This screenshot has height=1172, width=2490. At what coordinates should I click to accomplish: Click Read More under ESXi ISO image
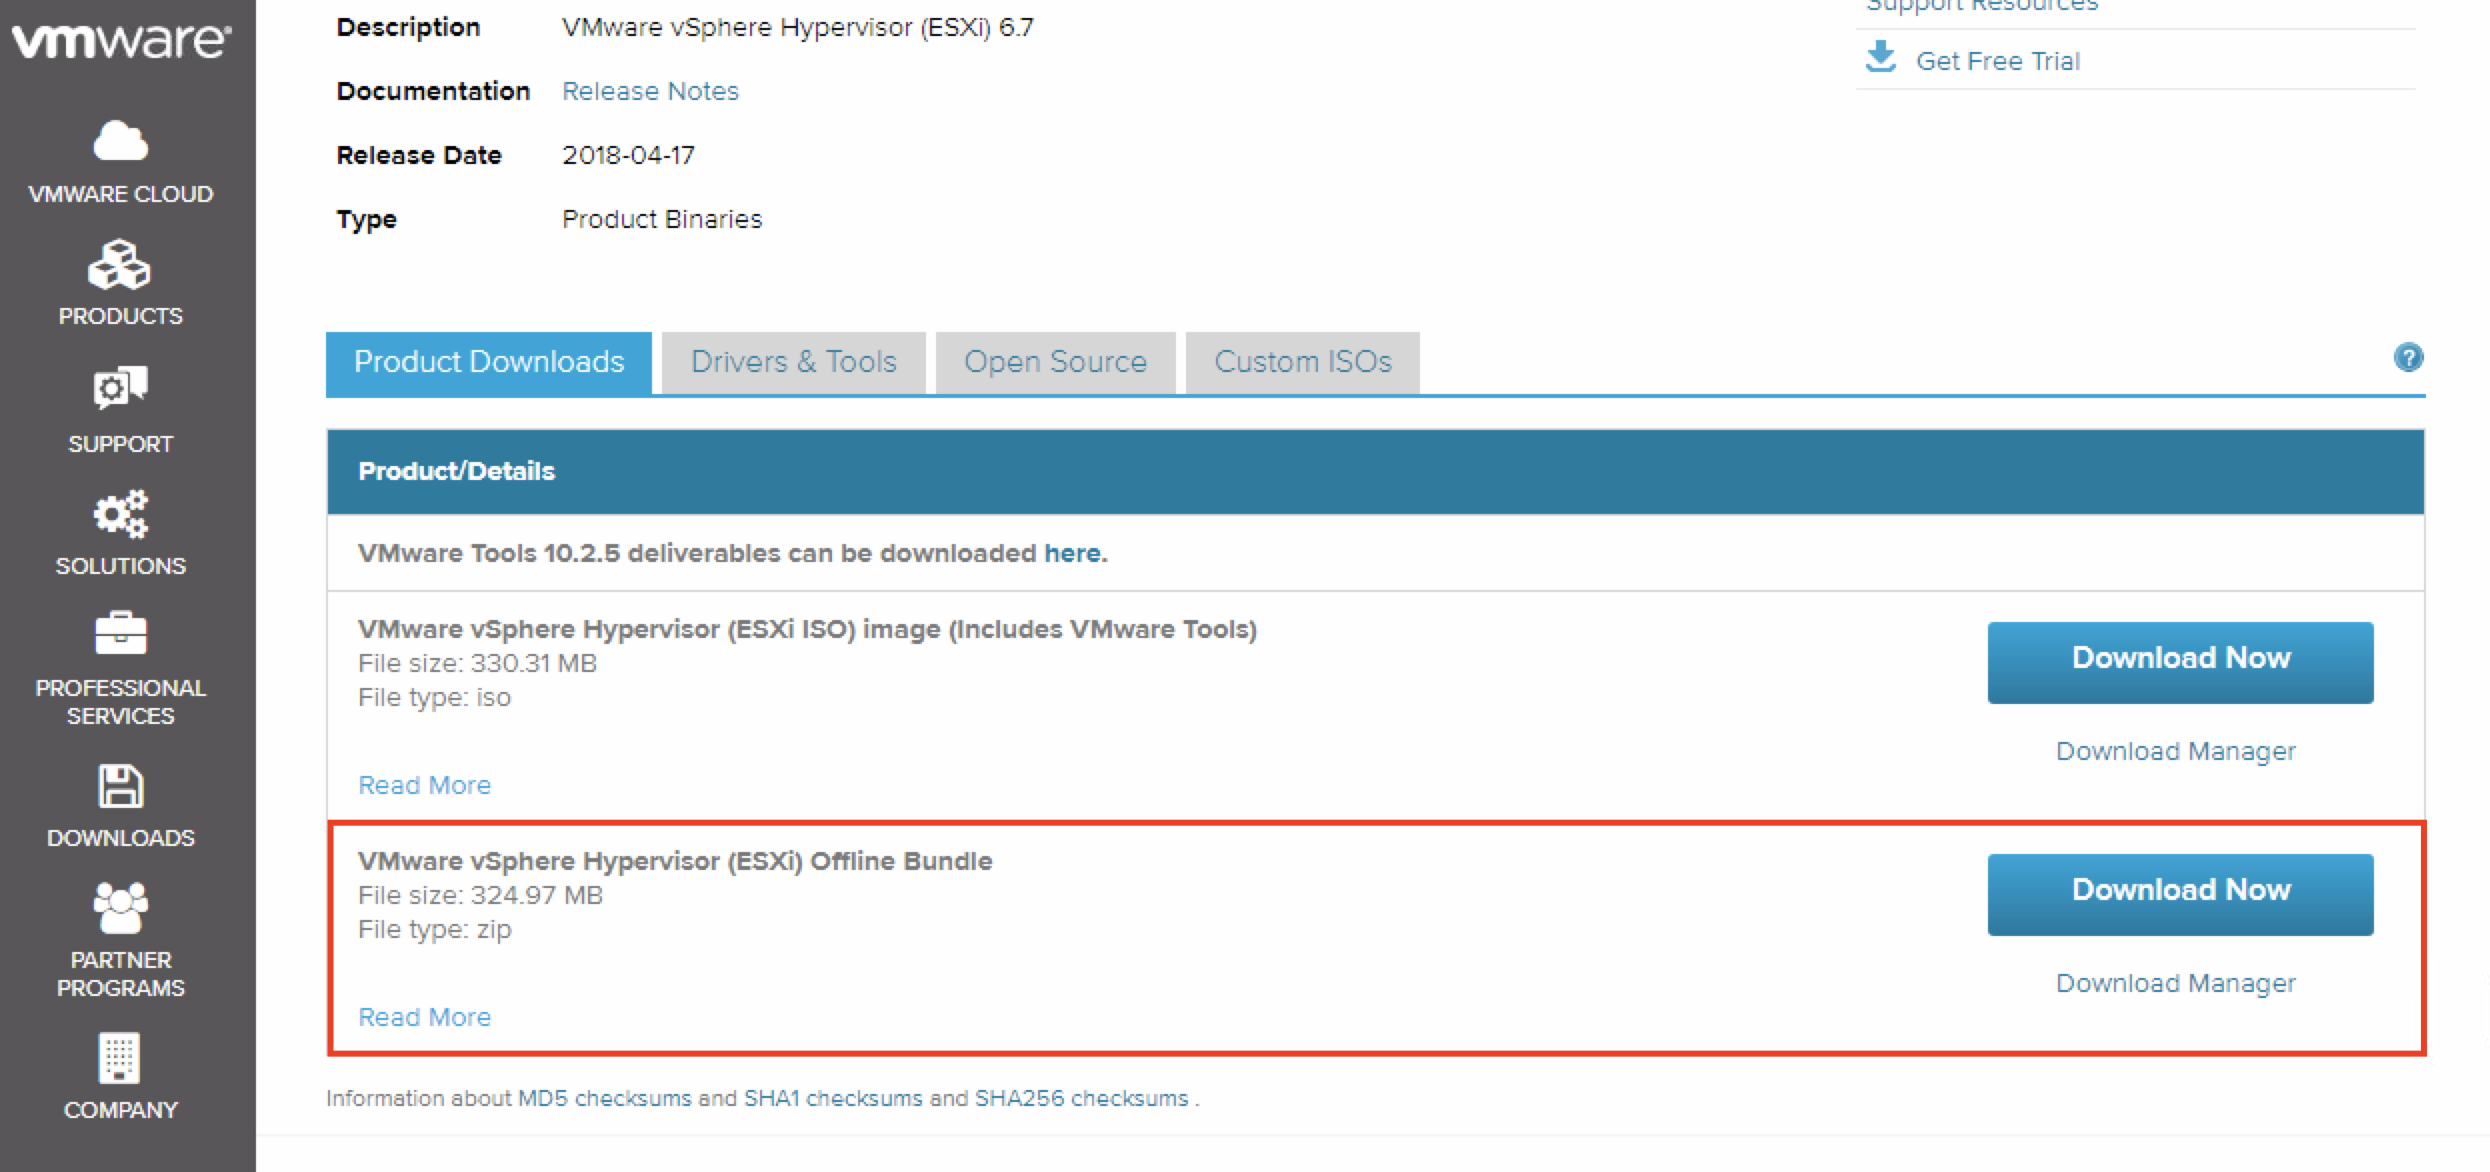pos(425,785)
